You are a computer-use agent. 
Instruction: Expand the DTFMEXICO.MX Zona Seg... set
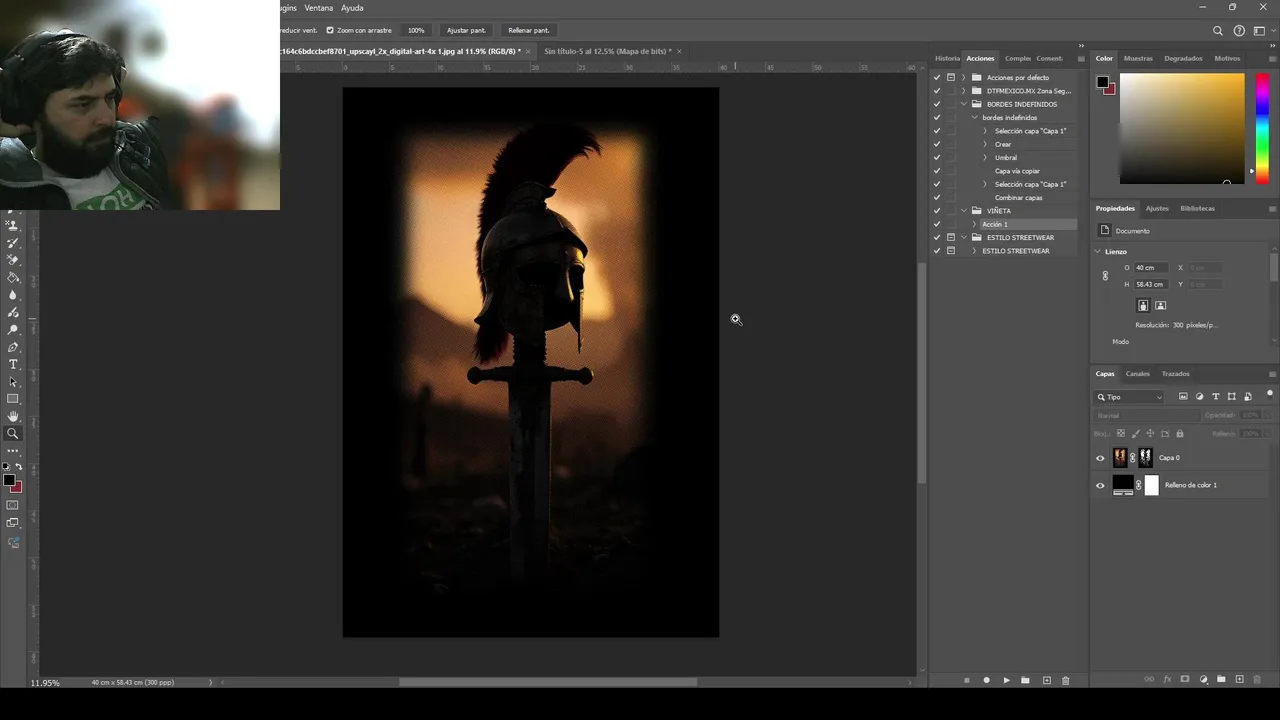coord(964,91)
